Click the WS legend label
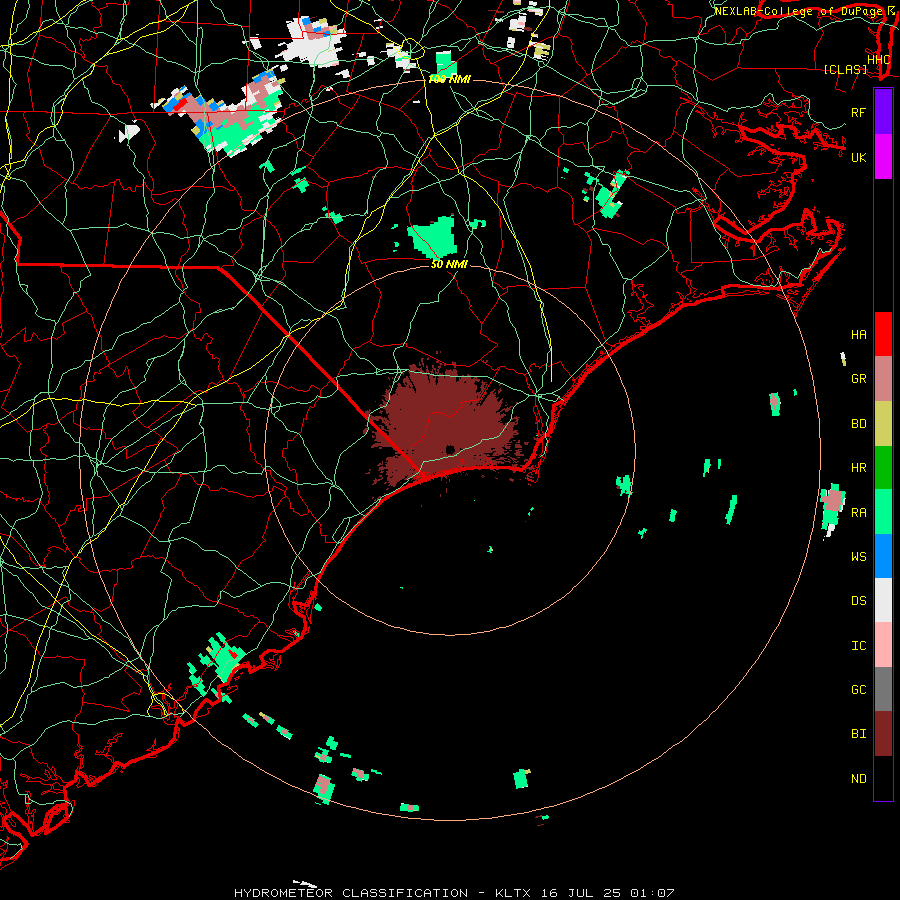 [858, 556]
